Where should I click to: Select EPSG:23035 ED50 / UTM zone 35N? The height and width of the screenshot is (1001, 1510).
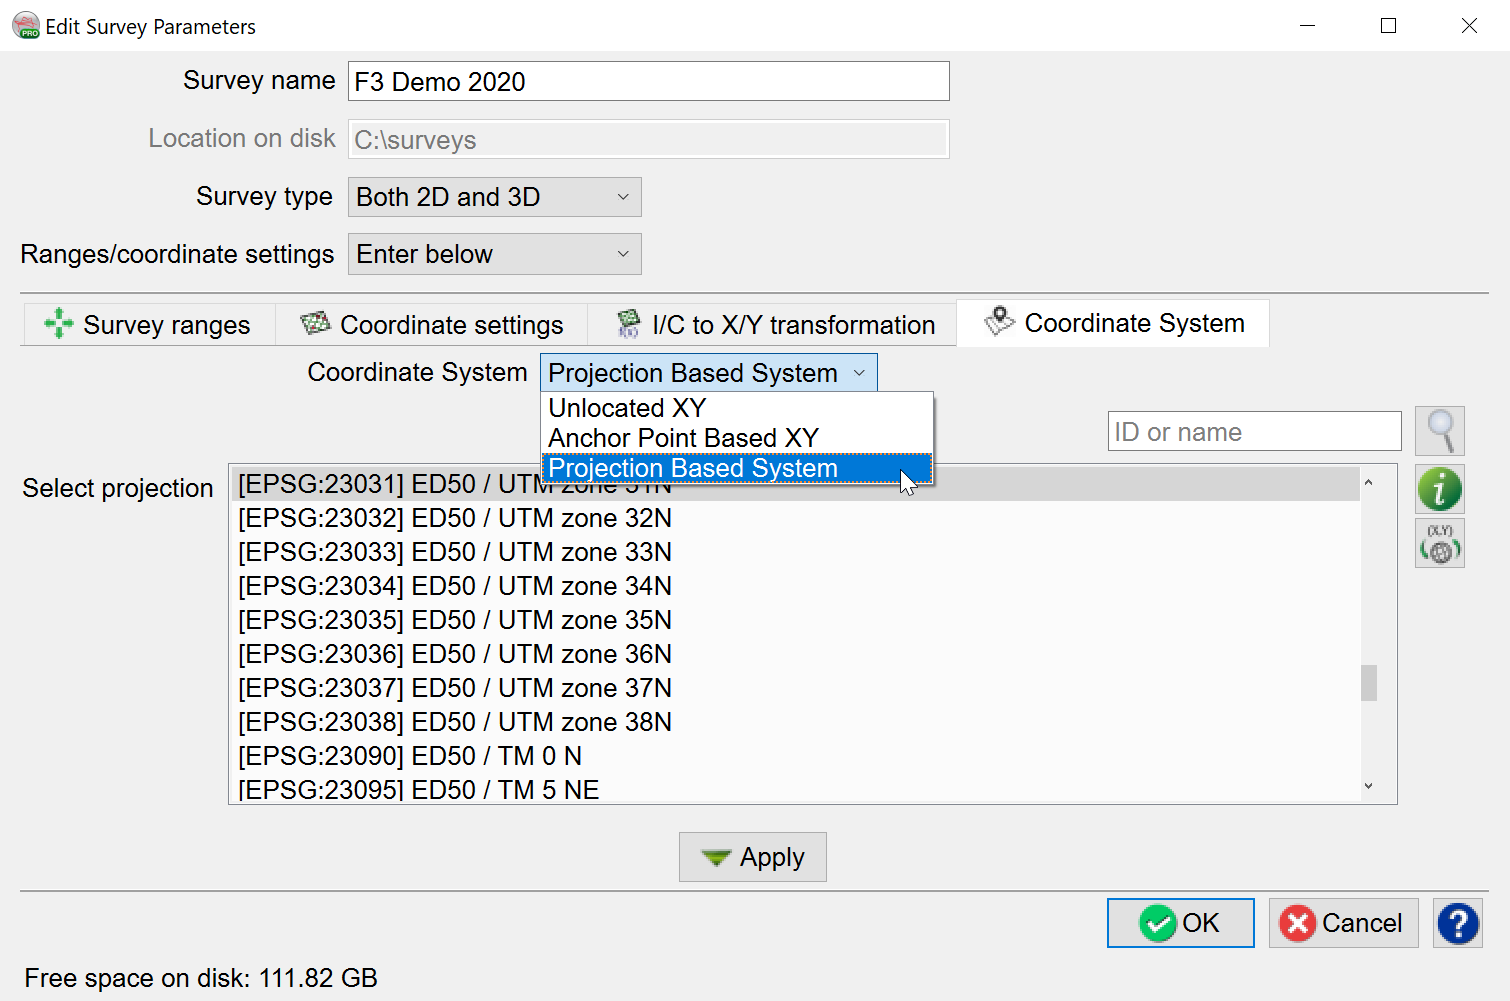click(455, 620)
